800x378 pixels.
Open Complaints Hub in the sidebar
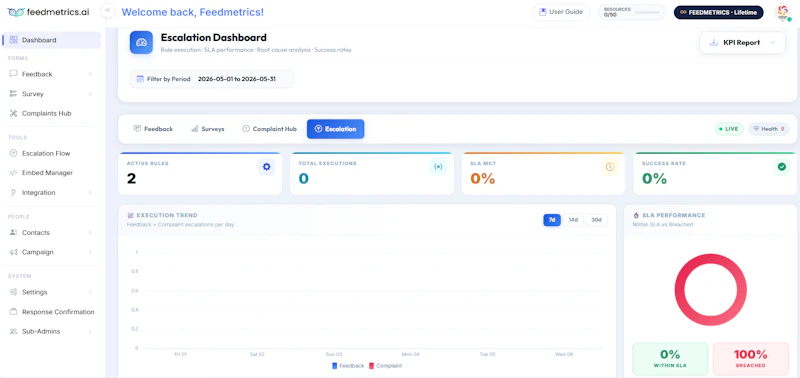[52, 113]
